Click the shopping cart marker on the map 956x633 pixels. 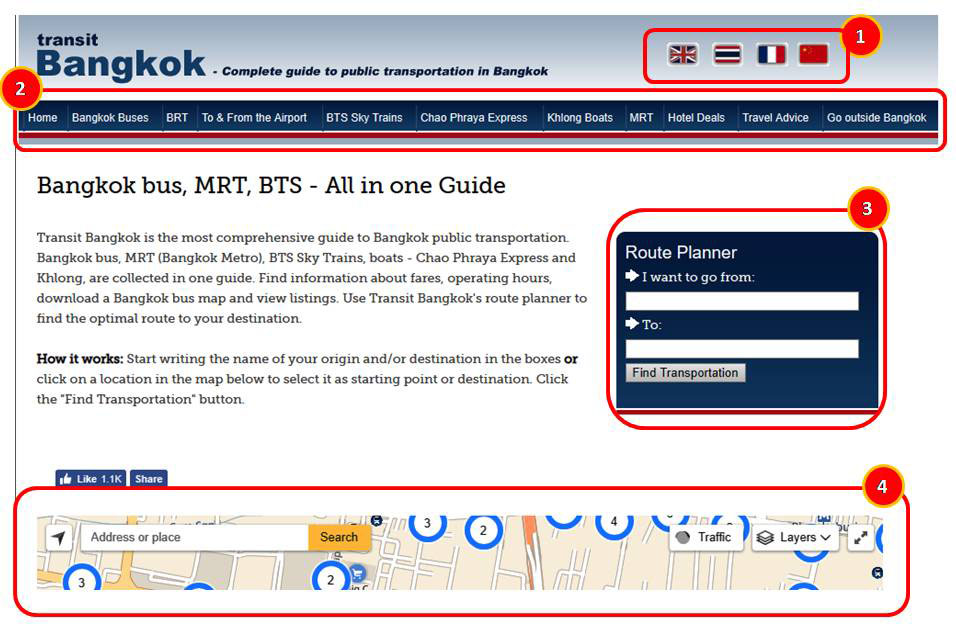[x=358, y=573]
